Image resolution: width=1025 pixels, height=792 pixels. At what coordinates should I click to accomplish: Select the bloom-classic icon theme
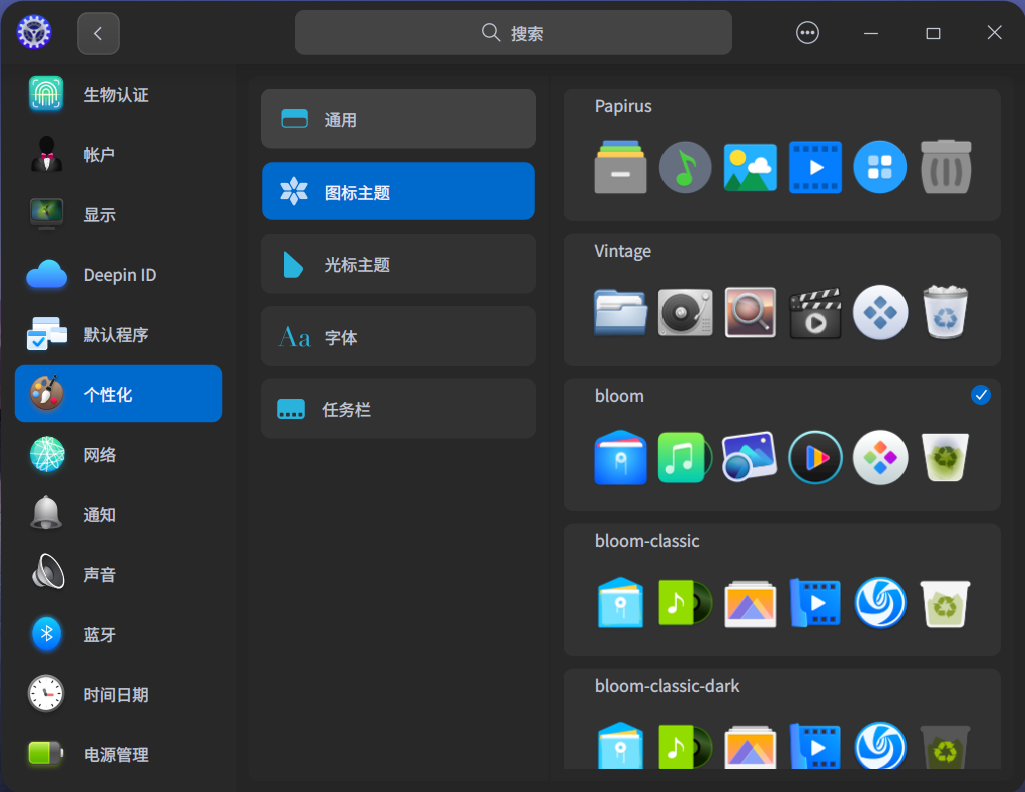[782, 590]
